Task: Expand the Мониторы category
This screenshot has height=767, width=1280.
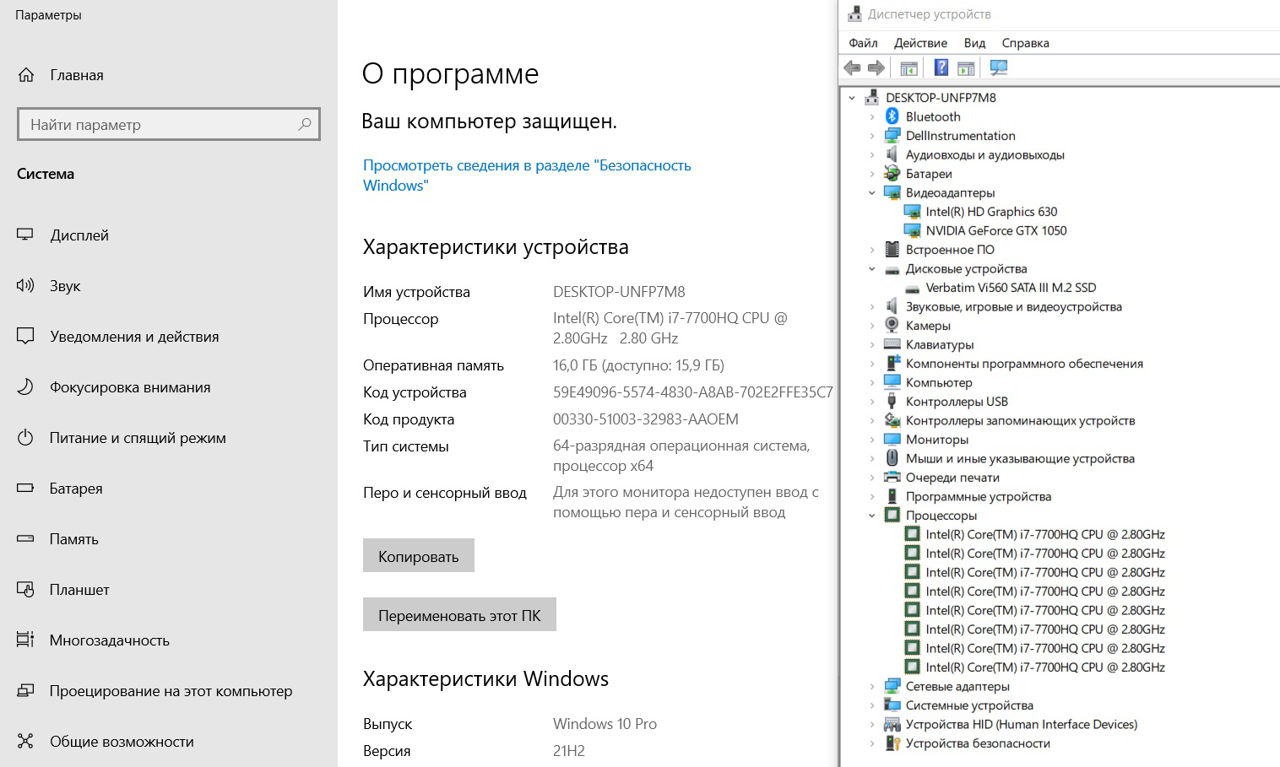Action: [872, 440]
